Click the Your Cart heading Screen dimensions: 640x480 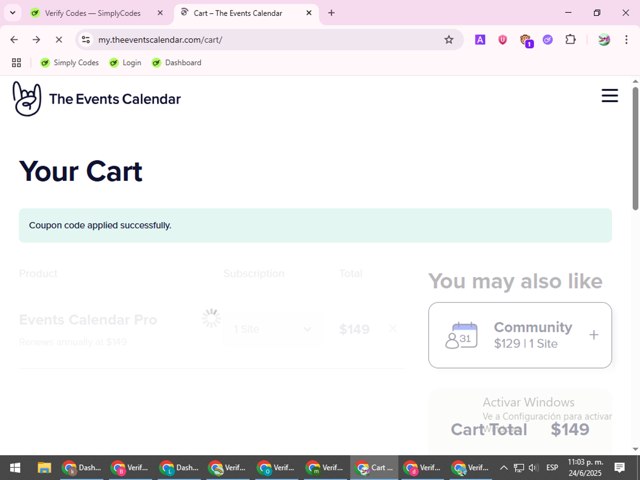tap(81, 171)
